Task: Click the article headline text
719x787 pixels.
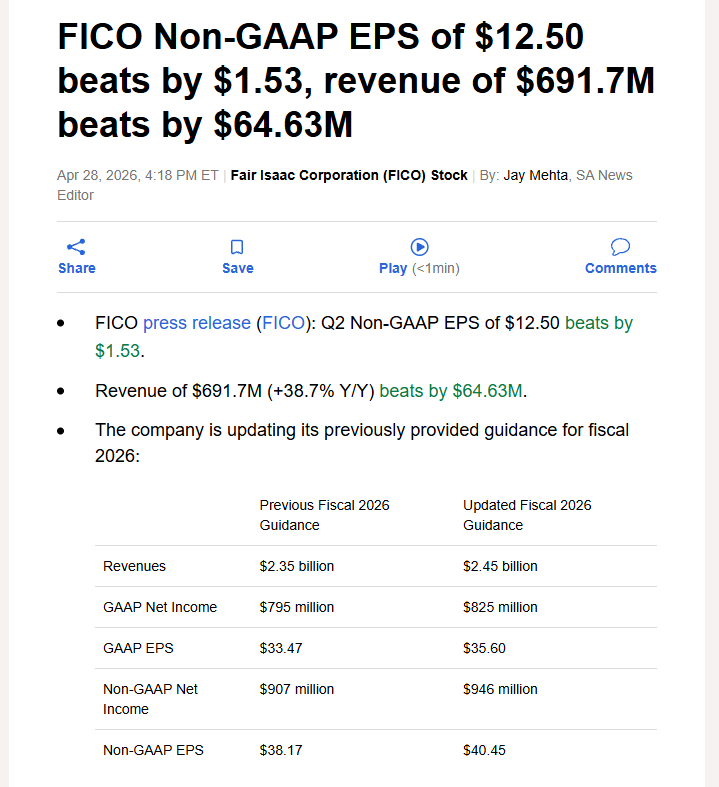Action: click(356, 80)
